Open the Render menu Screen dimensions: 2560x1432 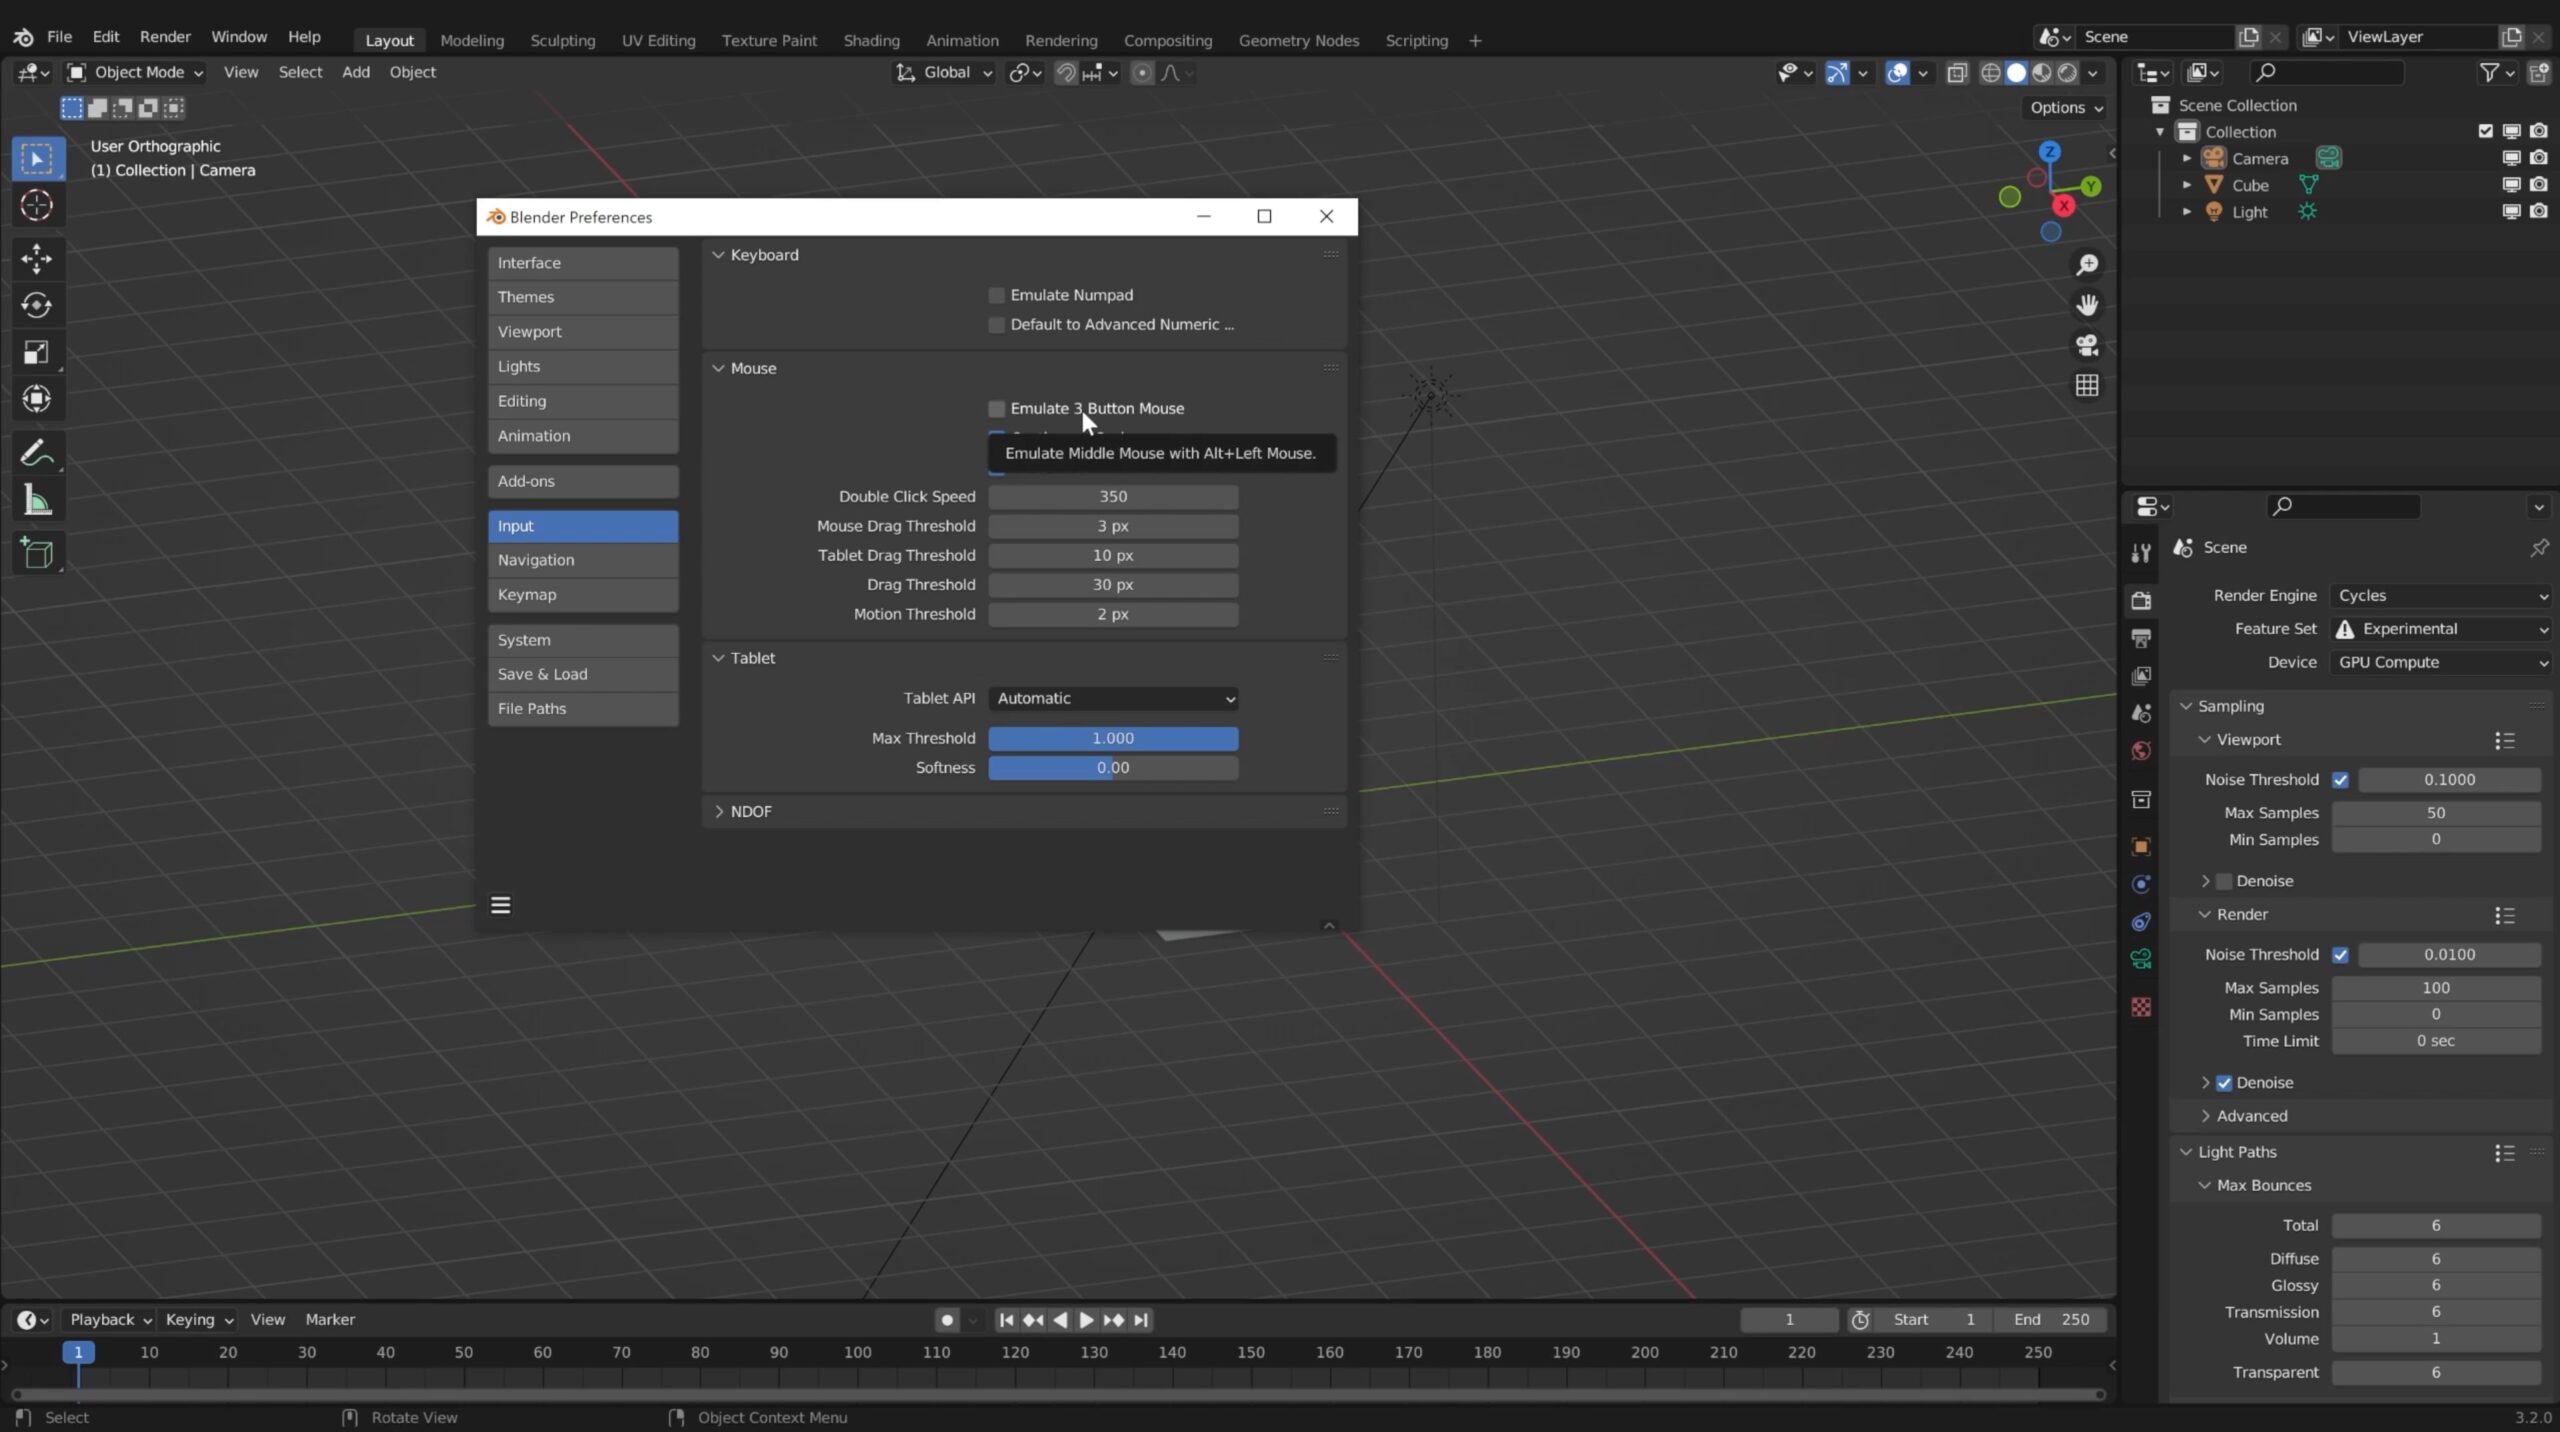[165, 37]
